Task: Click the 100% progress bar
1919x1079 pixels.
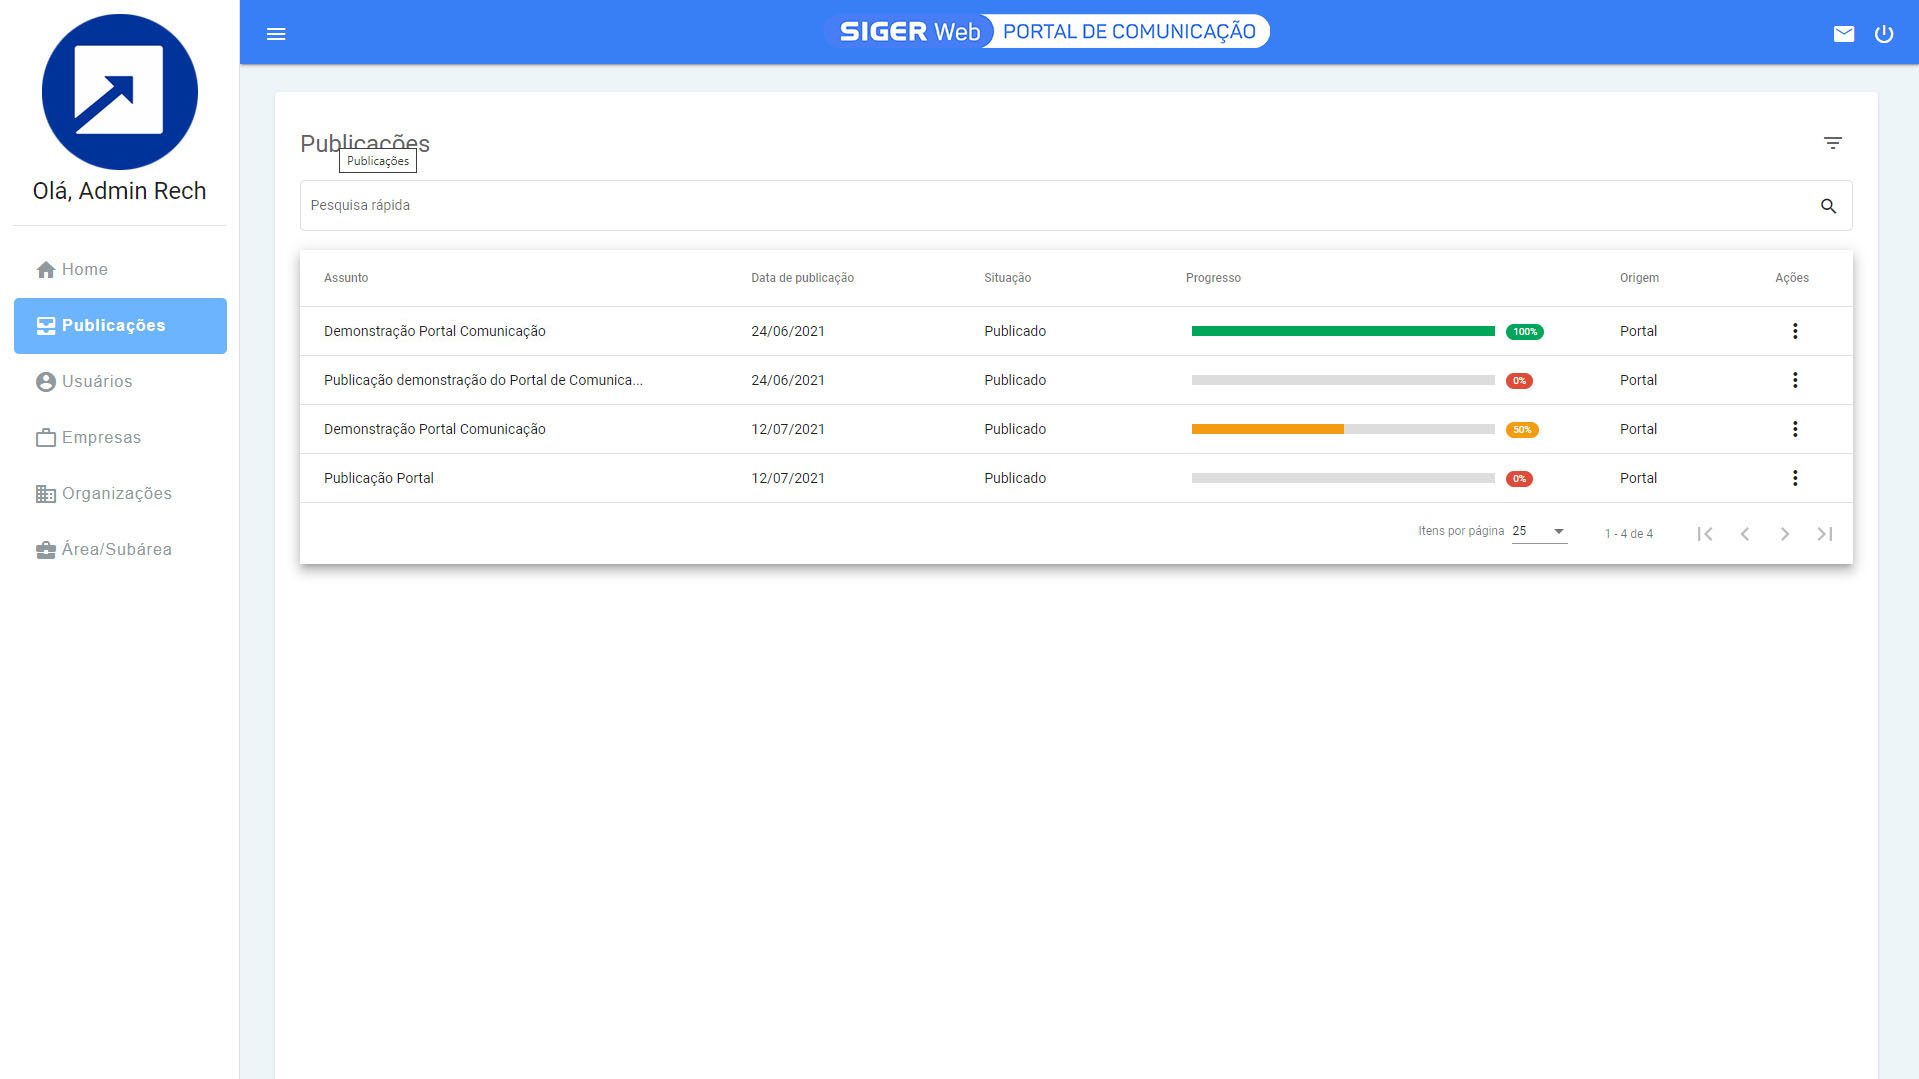Action: click(1343, 330)
